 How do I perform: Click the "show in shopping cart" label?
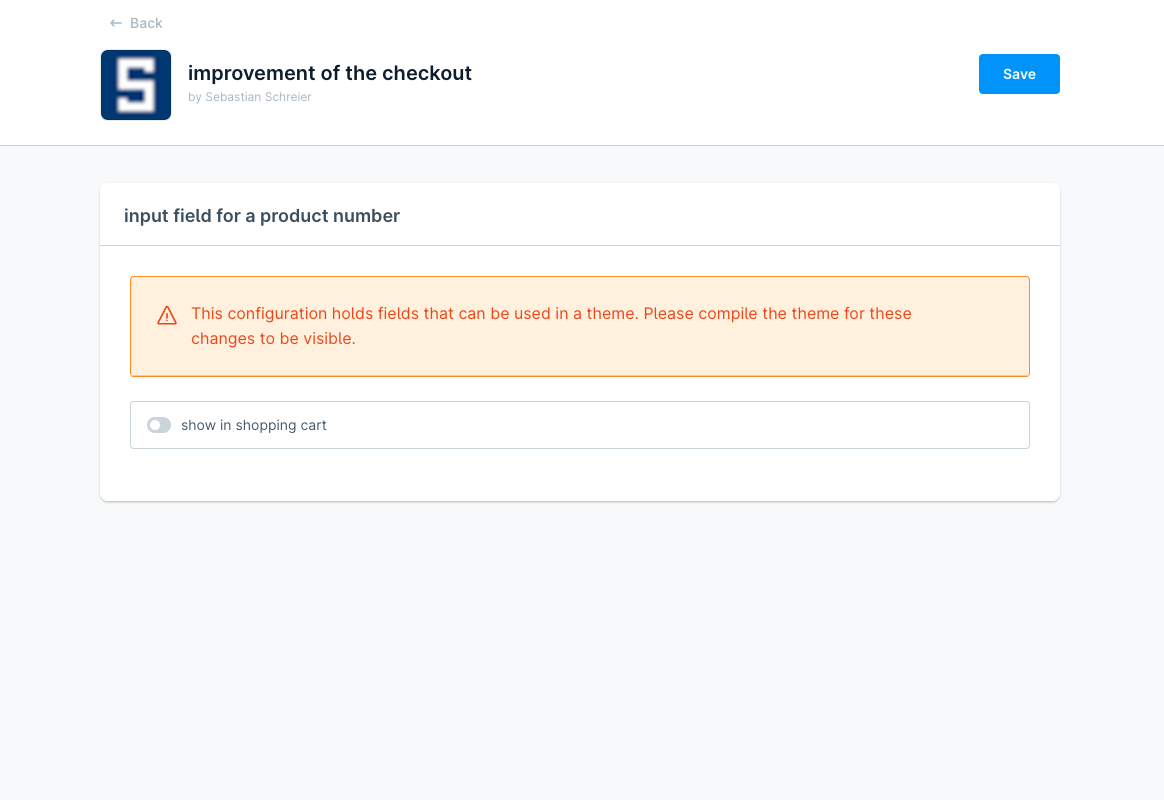(254, 425)
